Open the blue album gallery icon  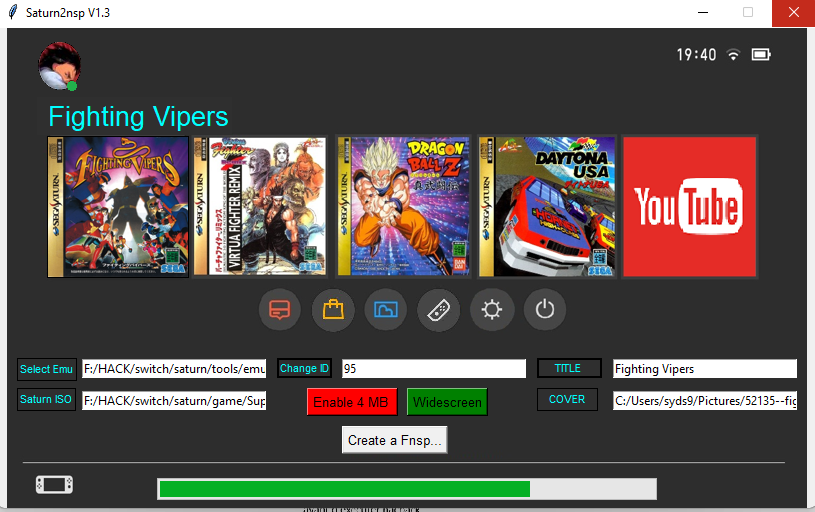click(386, 310)
